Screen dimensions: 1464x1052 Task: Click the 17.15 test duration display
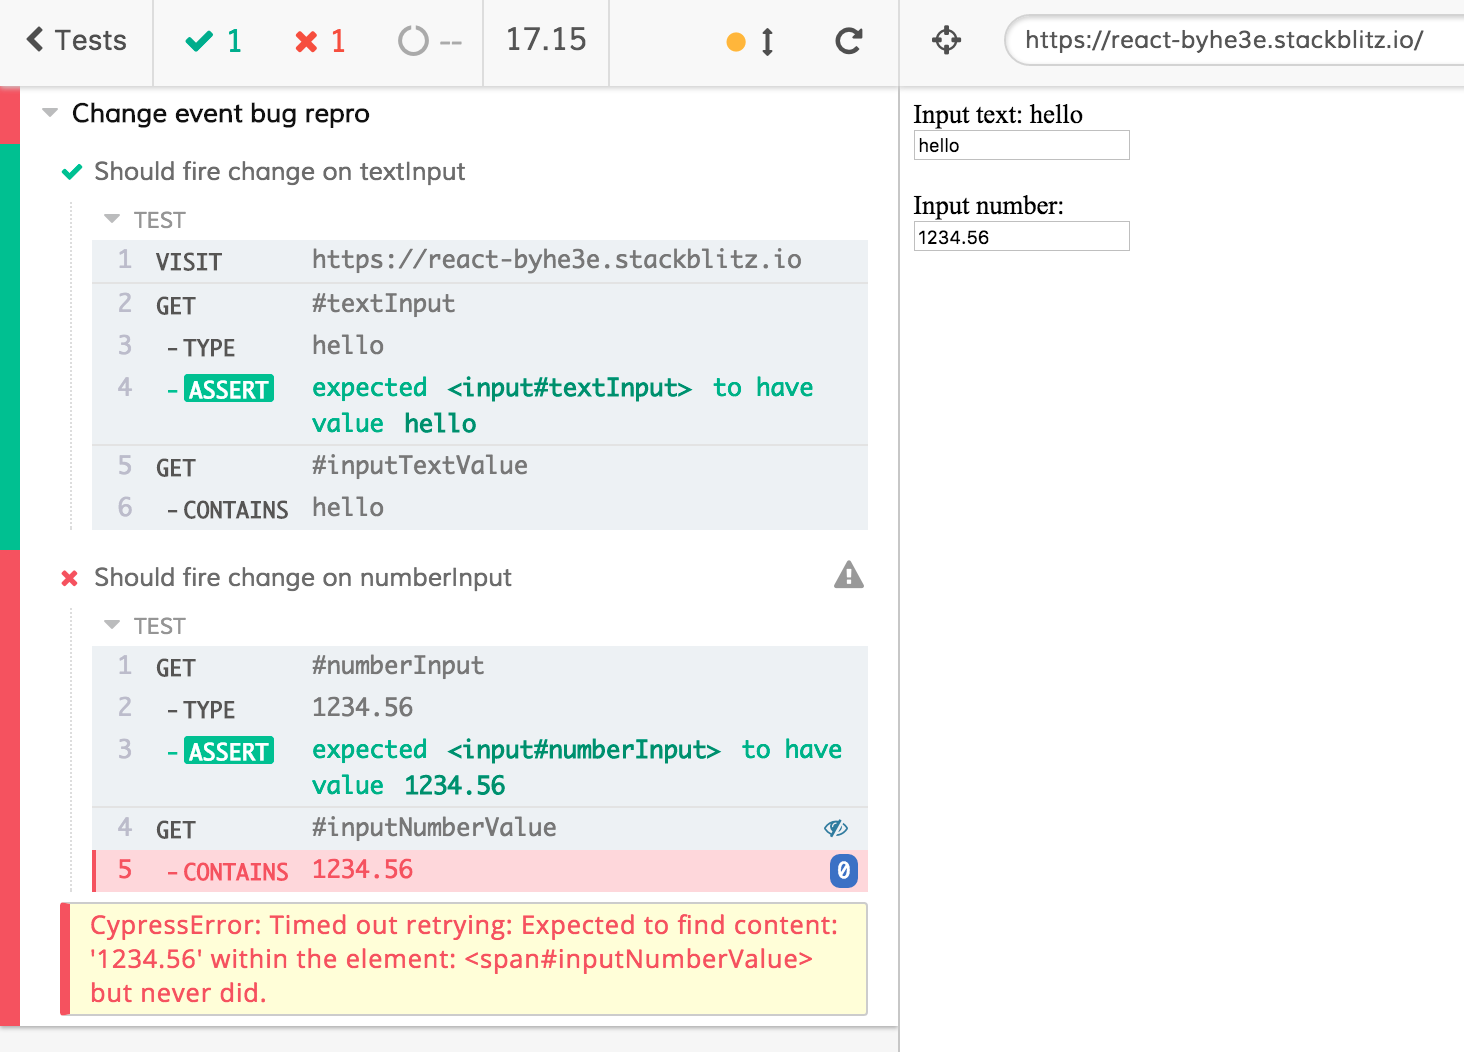tap(546, 40)
